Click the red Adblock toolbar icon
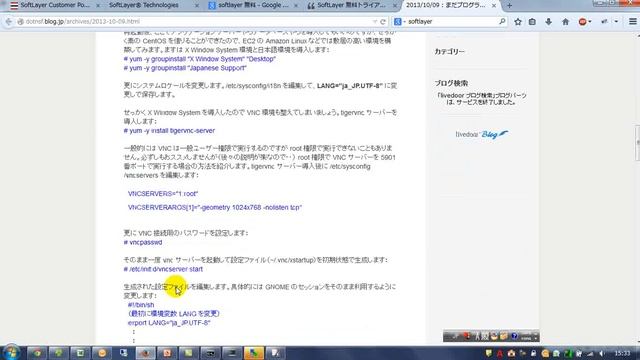Image resolution: width=640 pixels, height=360 pixels. point(582,22)
